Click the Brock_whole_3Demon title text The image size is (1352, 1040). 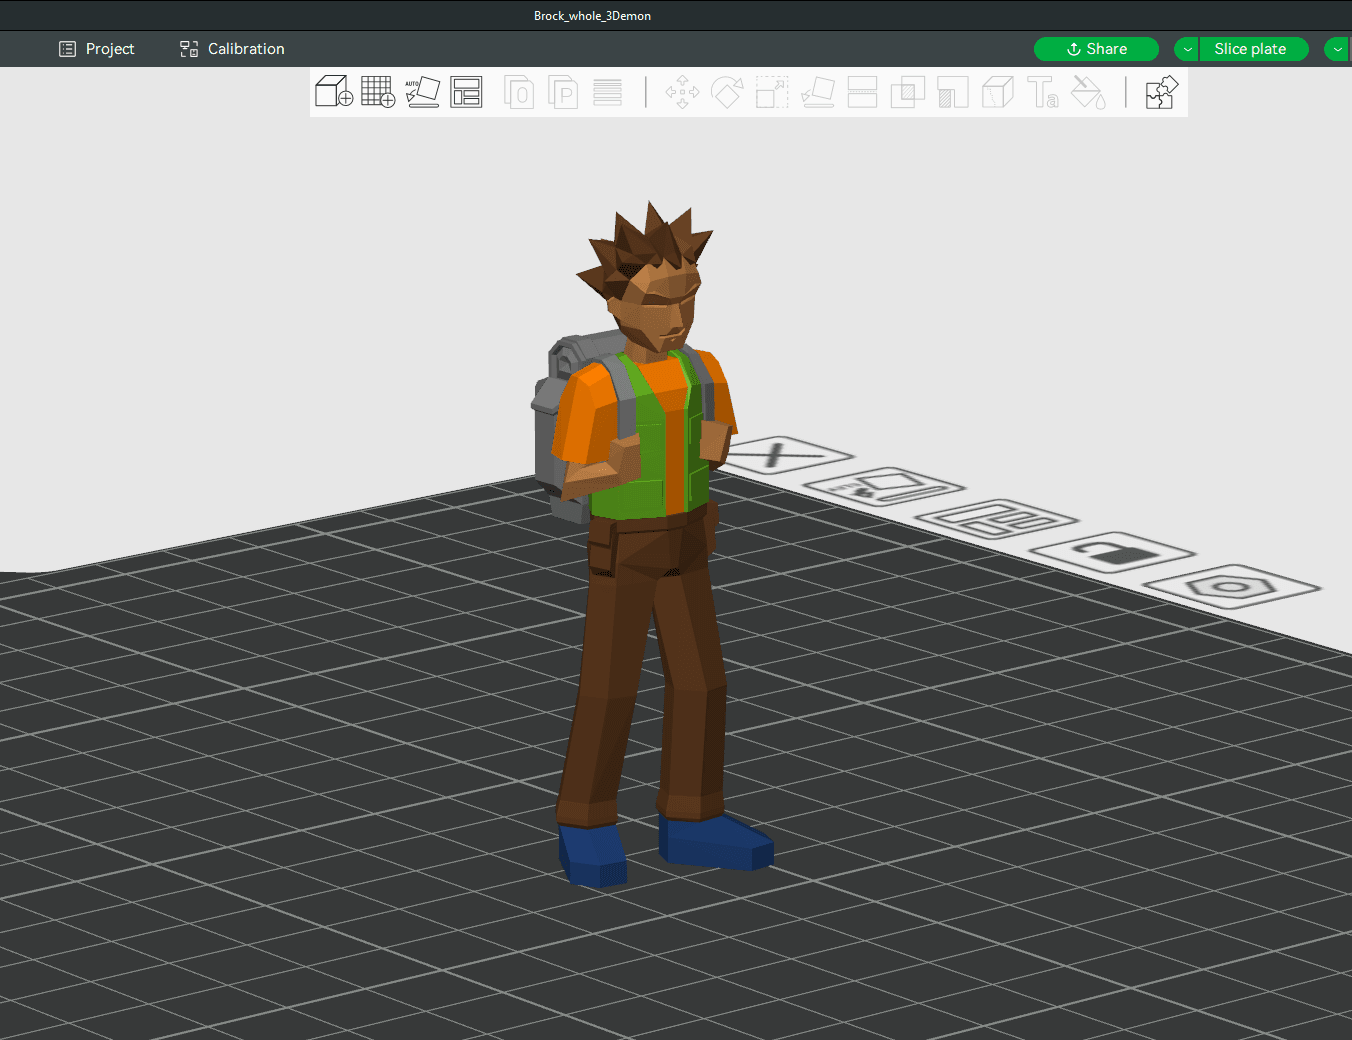coord(592,16)
